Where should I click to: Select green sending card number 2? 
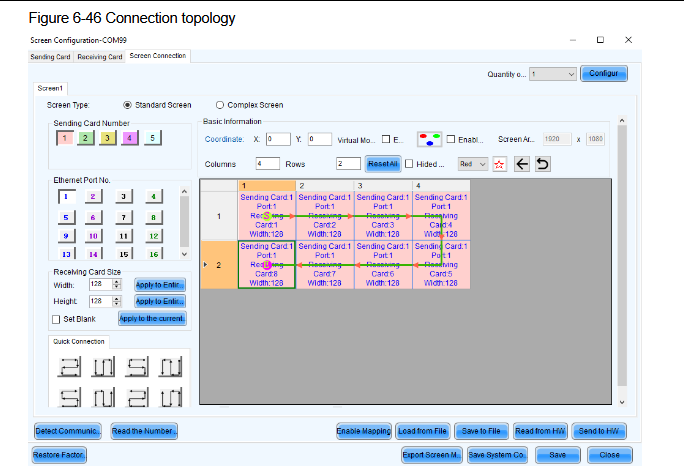(86, 138)
